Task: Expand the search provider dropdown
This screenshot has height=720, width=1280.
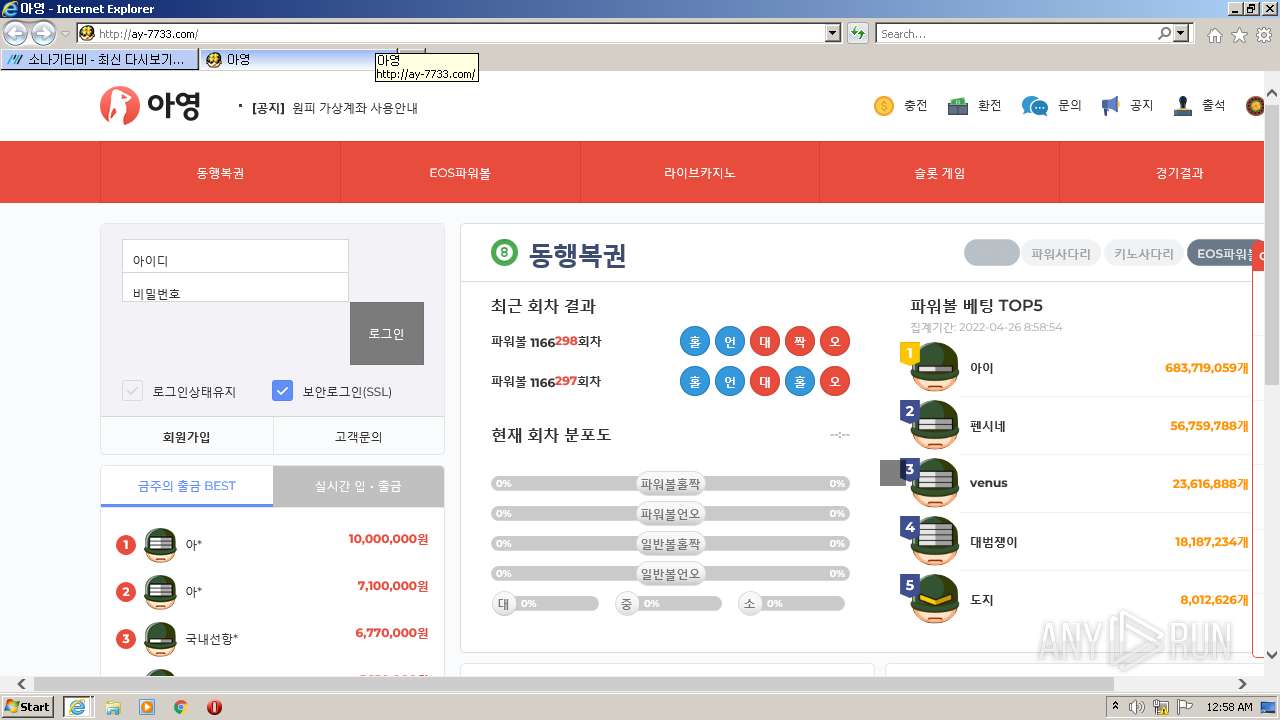Action: [x=1182, y=33]
